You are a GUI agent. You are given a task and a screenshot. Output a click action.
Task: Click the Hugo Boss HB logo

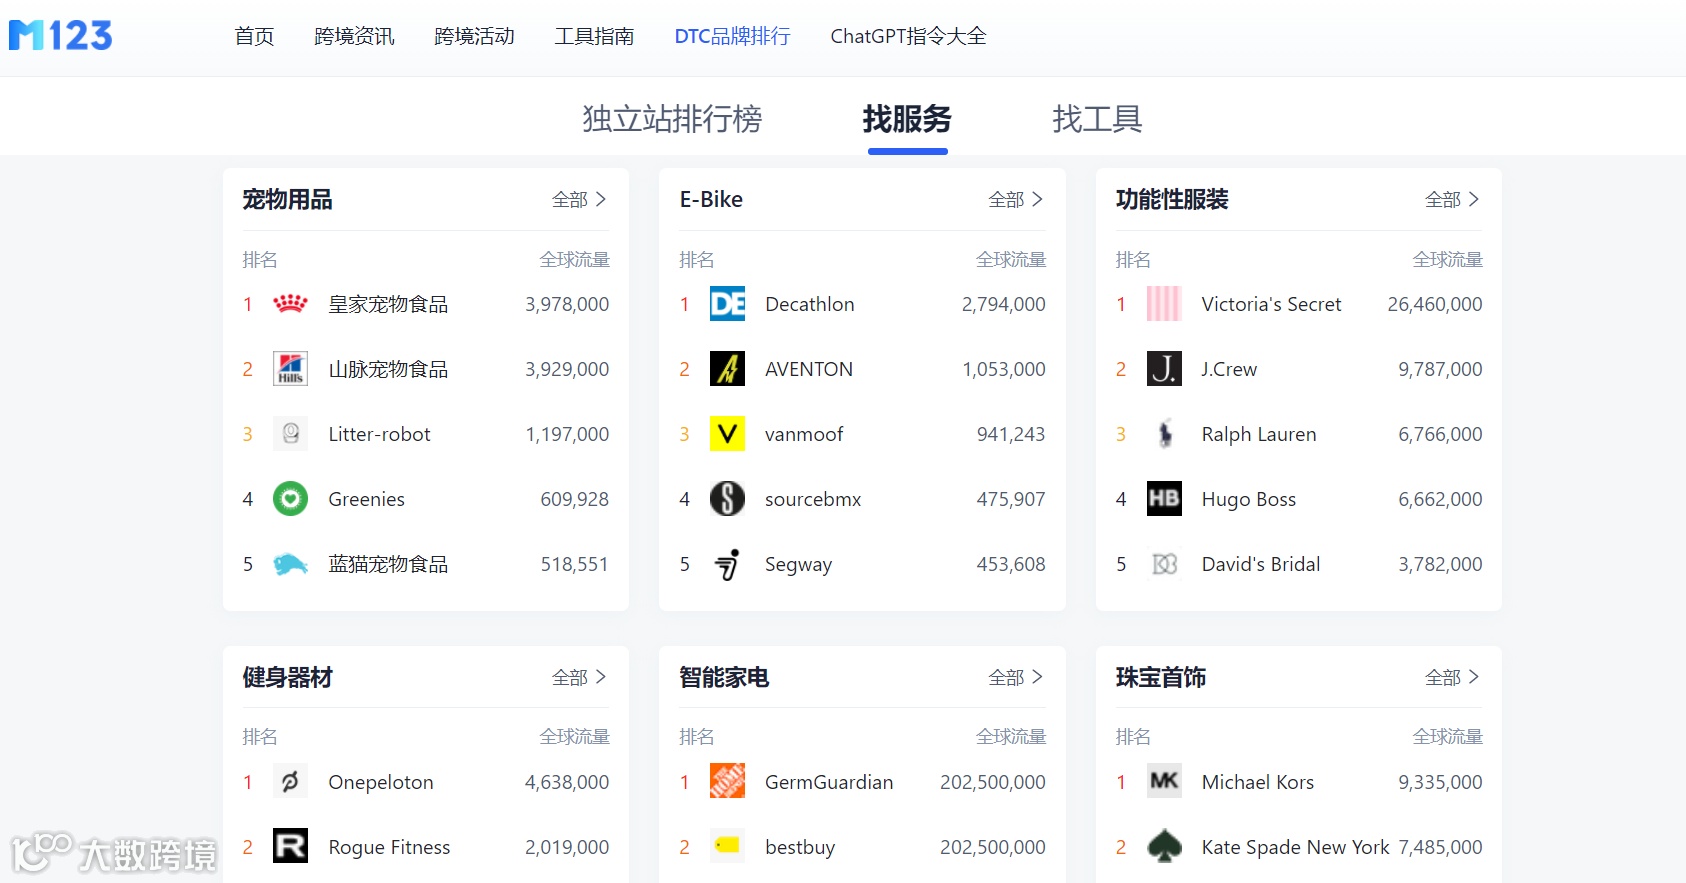click(1164, 499)
